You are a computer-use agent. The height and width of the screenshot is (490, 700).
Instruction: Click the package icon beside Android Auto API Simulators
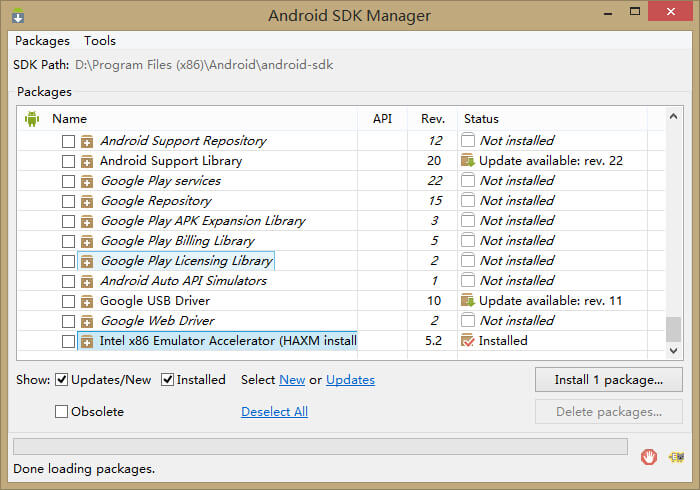pyautogui.click(x=87, y=282)
